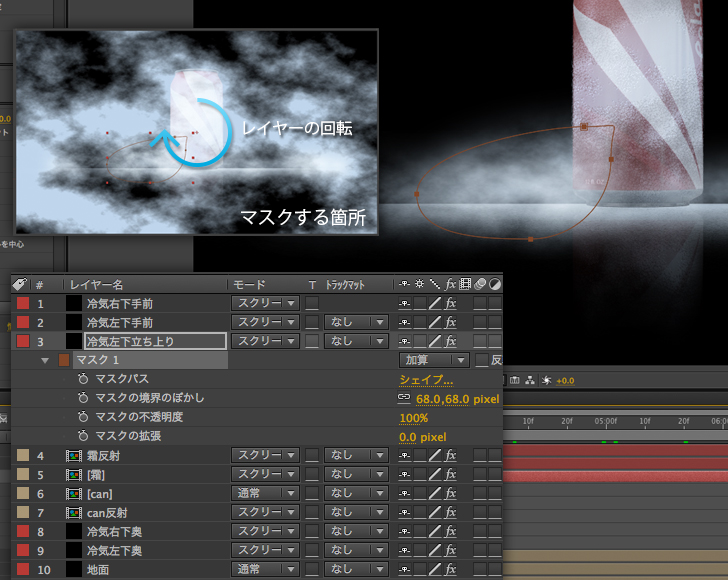Click the brown マスク 1 color swatch

[x=63, y=360]
